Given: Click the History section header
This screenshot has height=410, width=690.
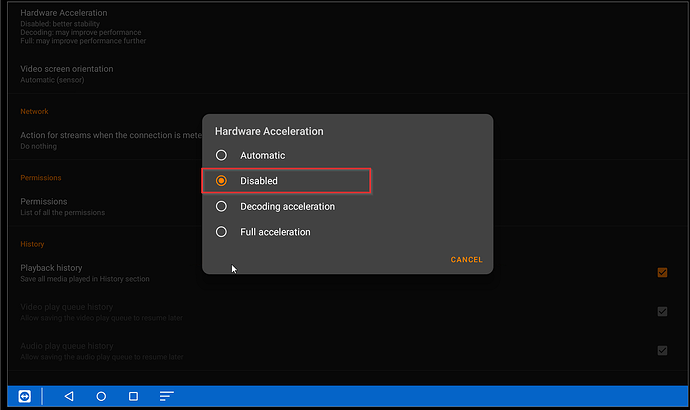Looking at the screenshot, I should (x=32, y=244).
